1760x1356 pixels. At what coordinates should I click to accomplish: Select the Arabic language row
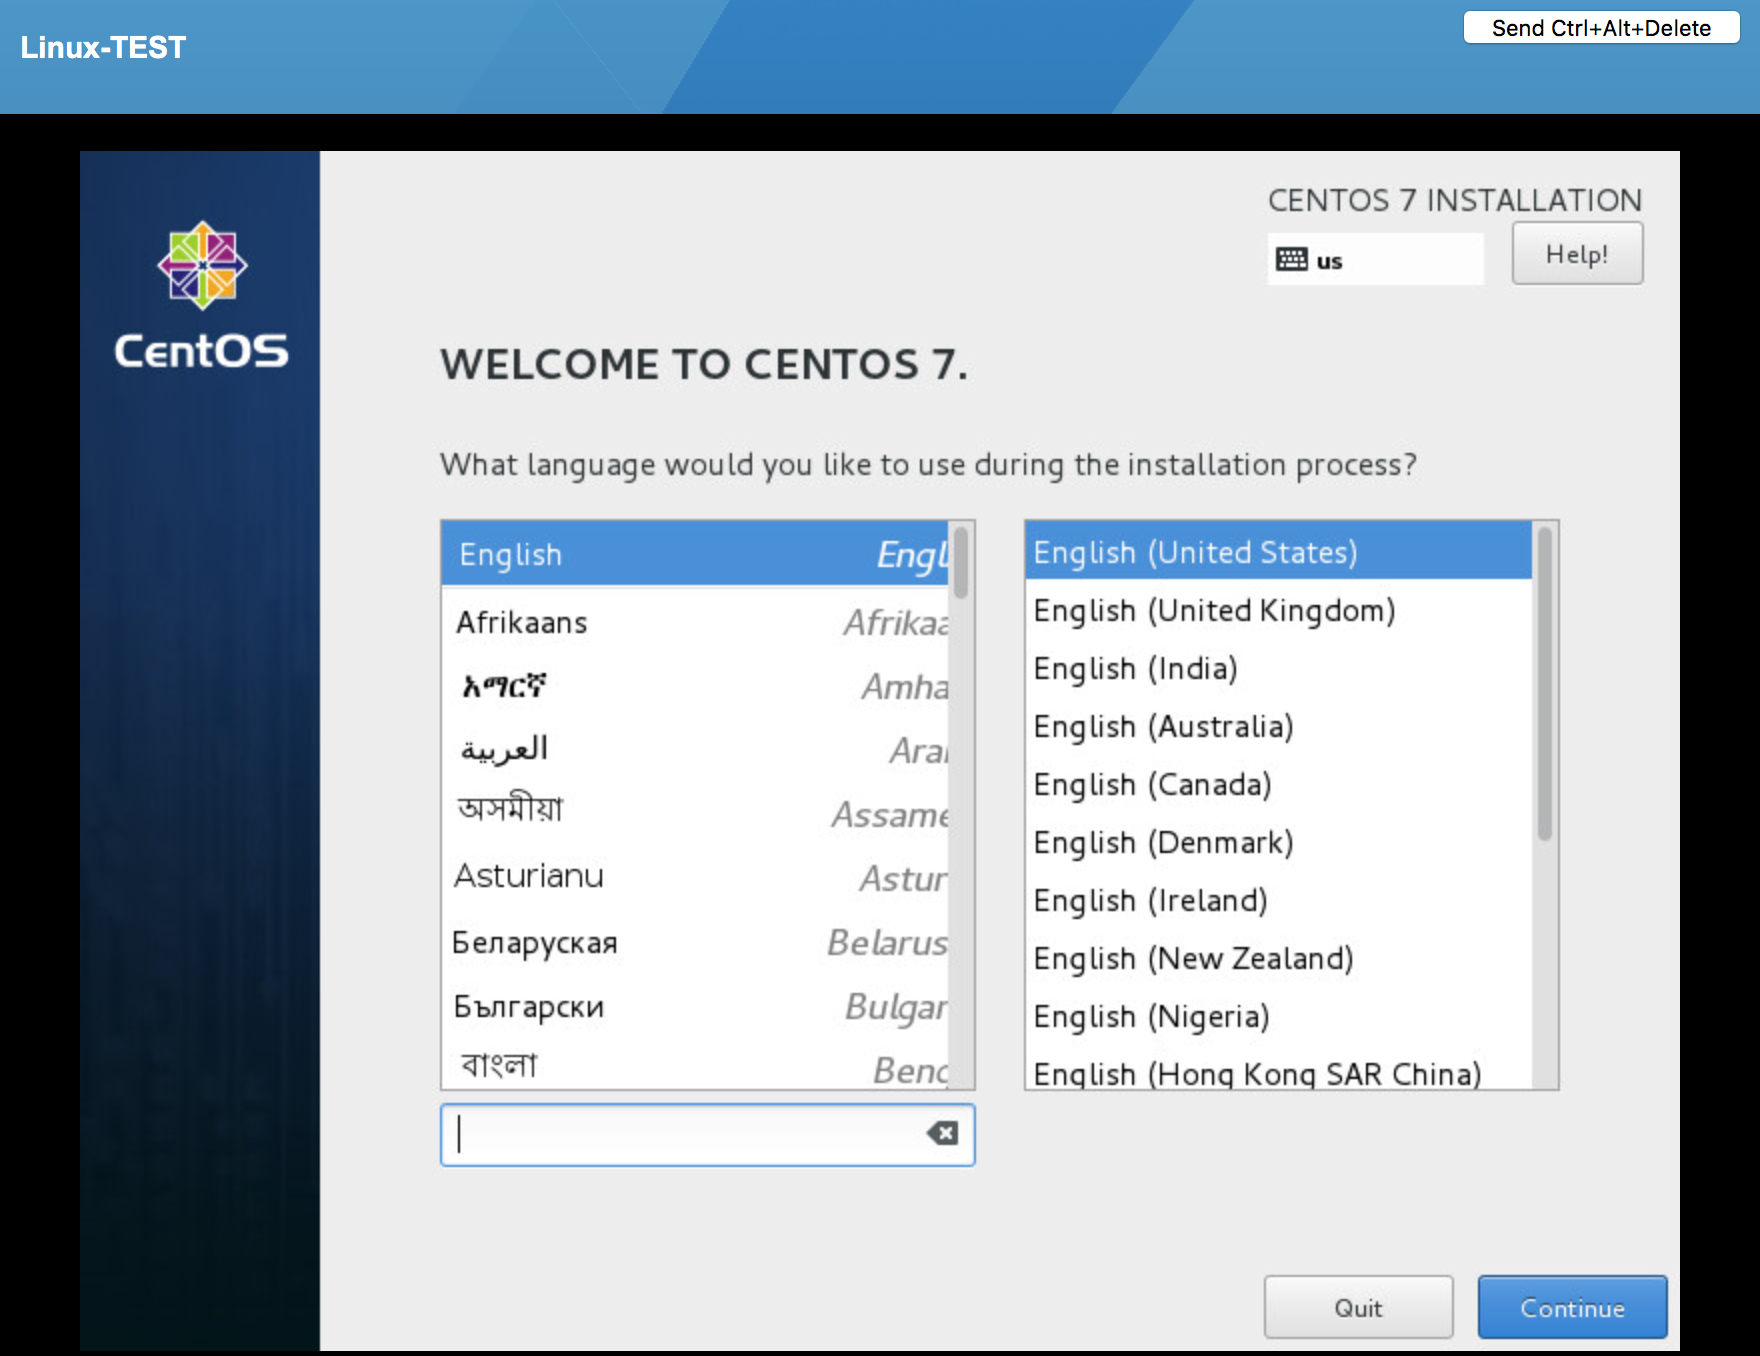click(695, 750)
